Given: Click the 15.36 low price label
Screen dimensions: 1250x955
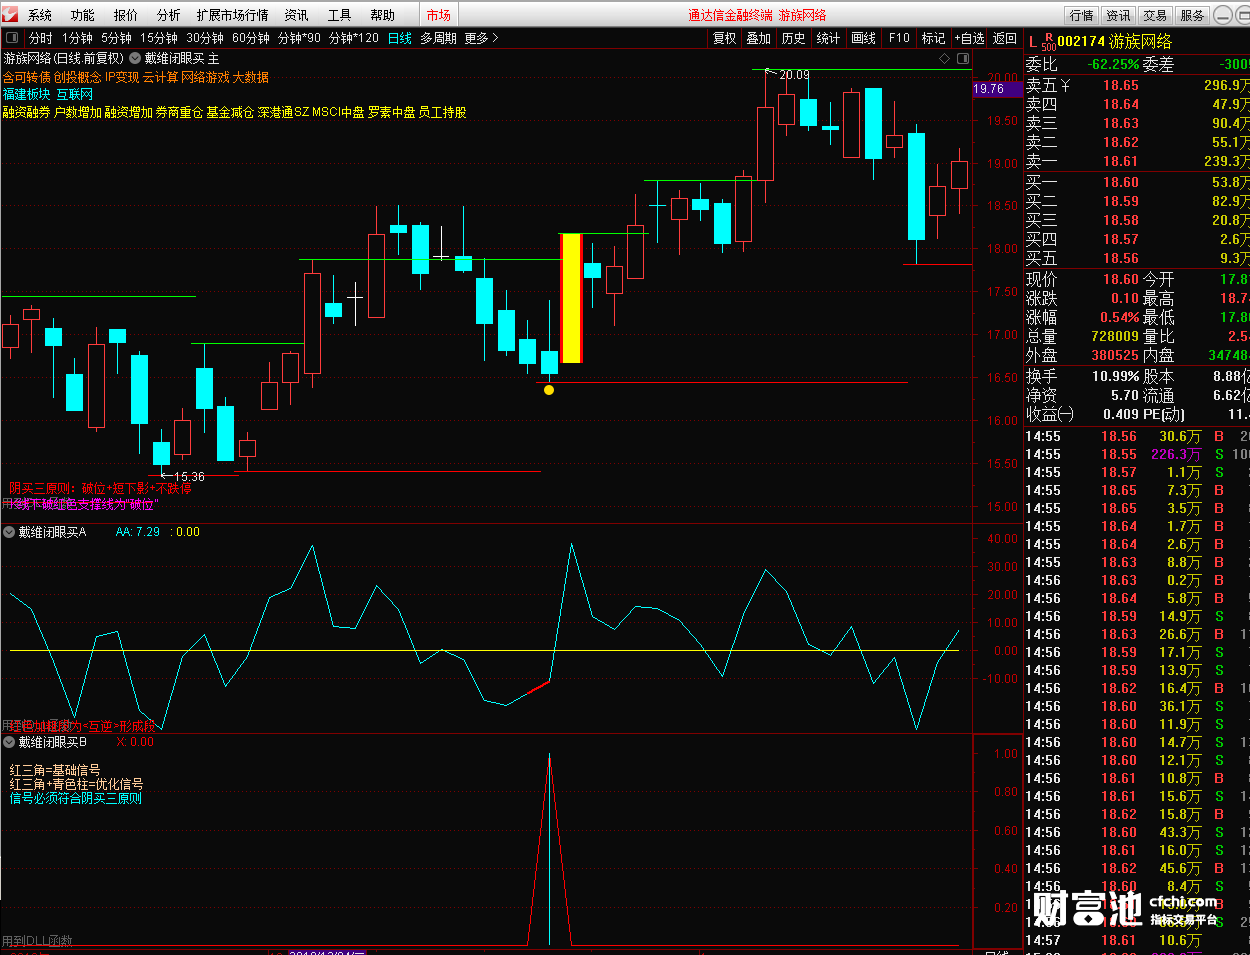Looking at the screenshot, I should click(x=190, y=477).
